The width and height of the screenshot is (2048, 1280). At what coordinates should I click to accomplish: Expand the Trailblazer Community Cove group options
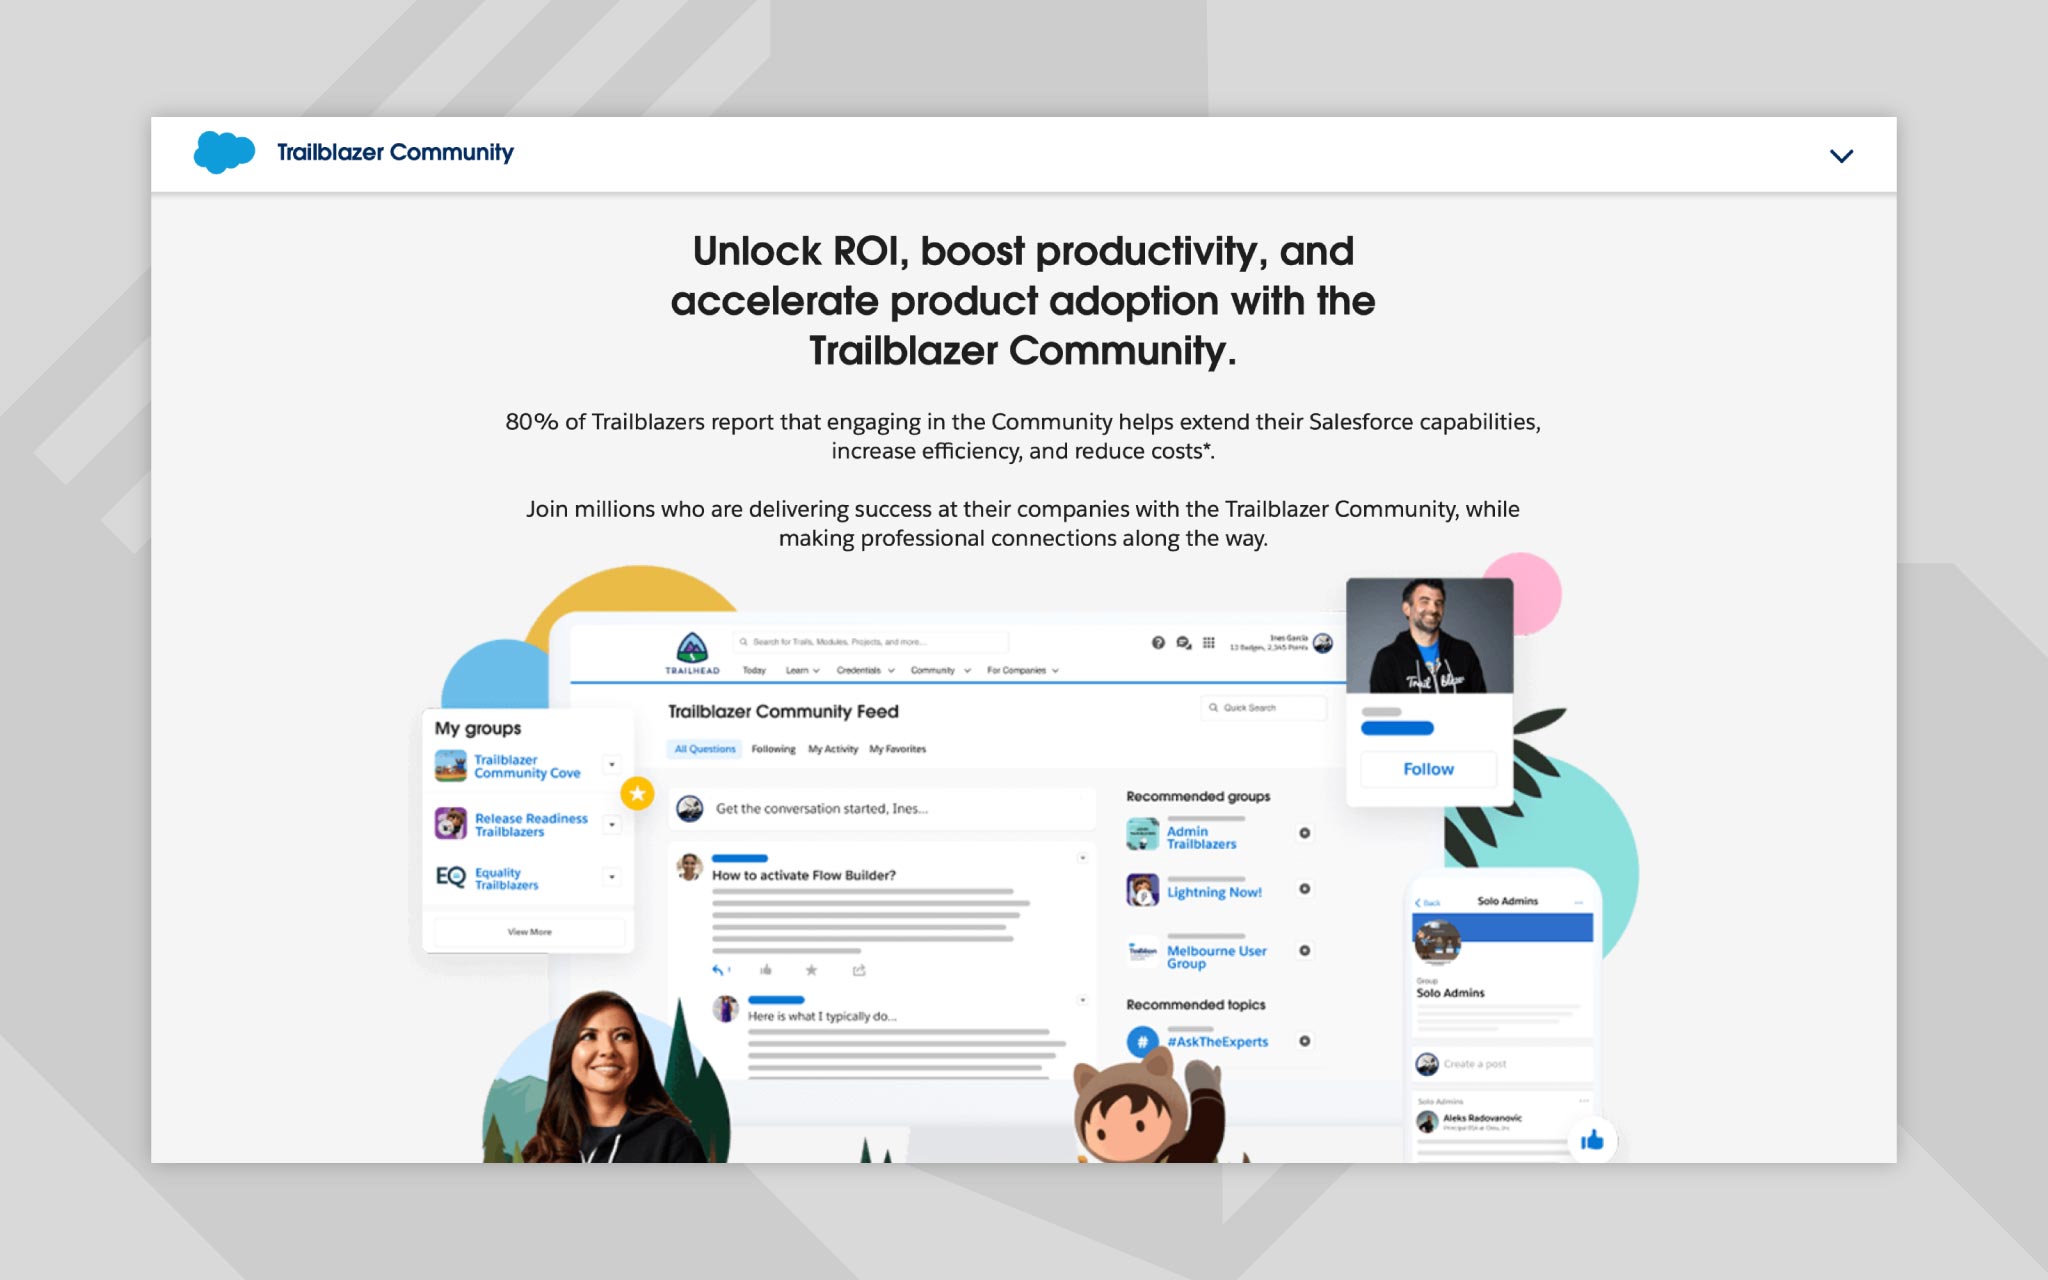point(612,766)
